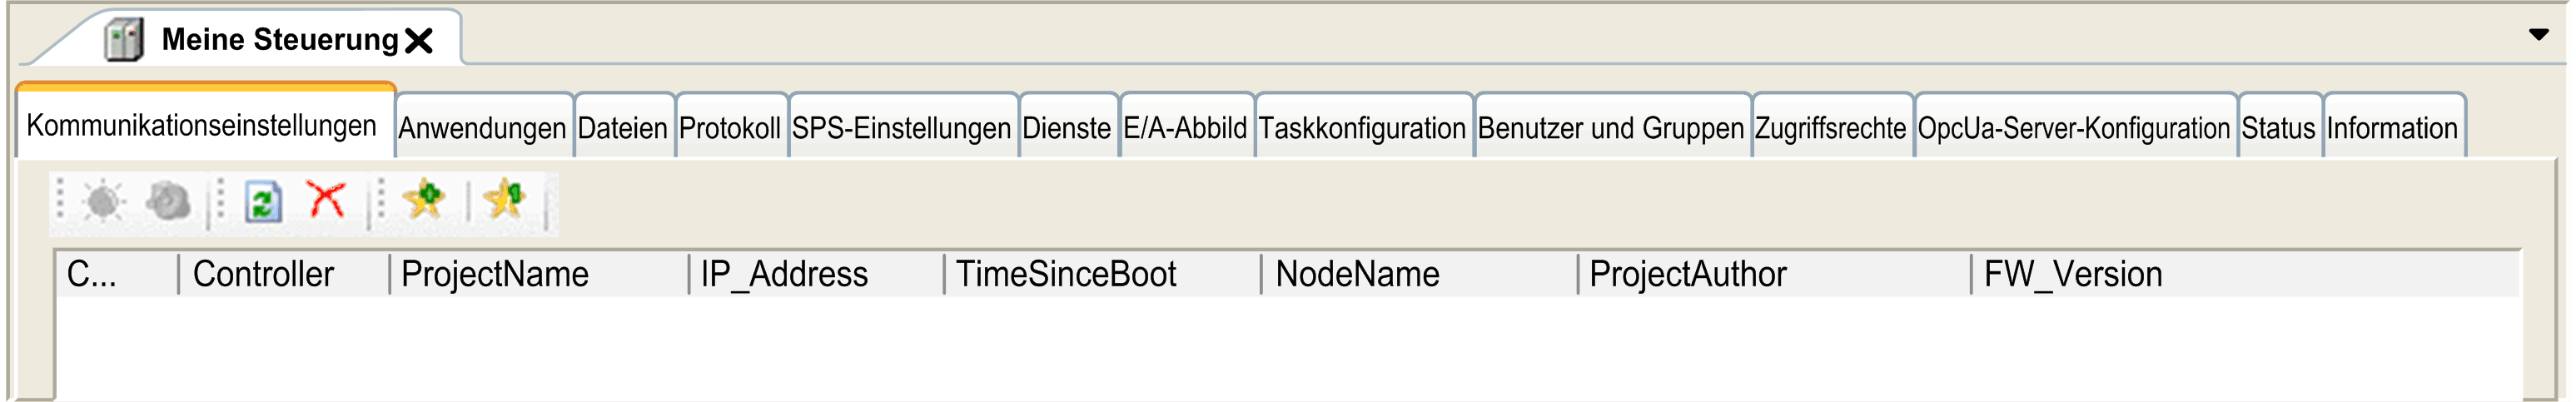
Task: Click the grayed double-gear toolbar icon
Action: [x=167, y=201]
